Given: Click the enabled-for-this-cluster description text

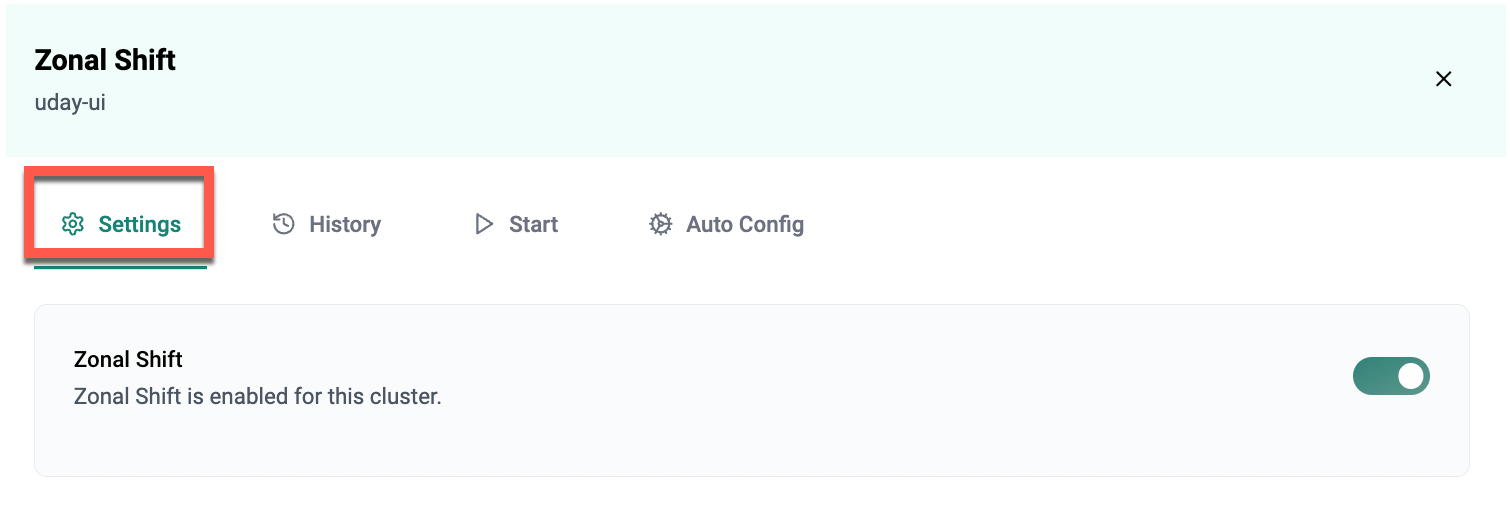Looking at the screenshot, I should pyautogui.click(x=257, y=396).
